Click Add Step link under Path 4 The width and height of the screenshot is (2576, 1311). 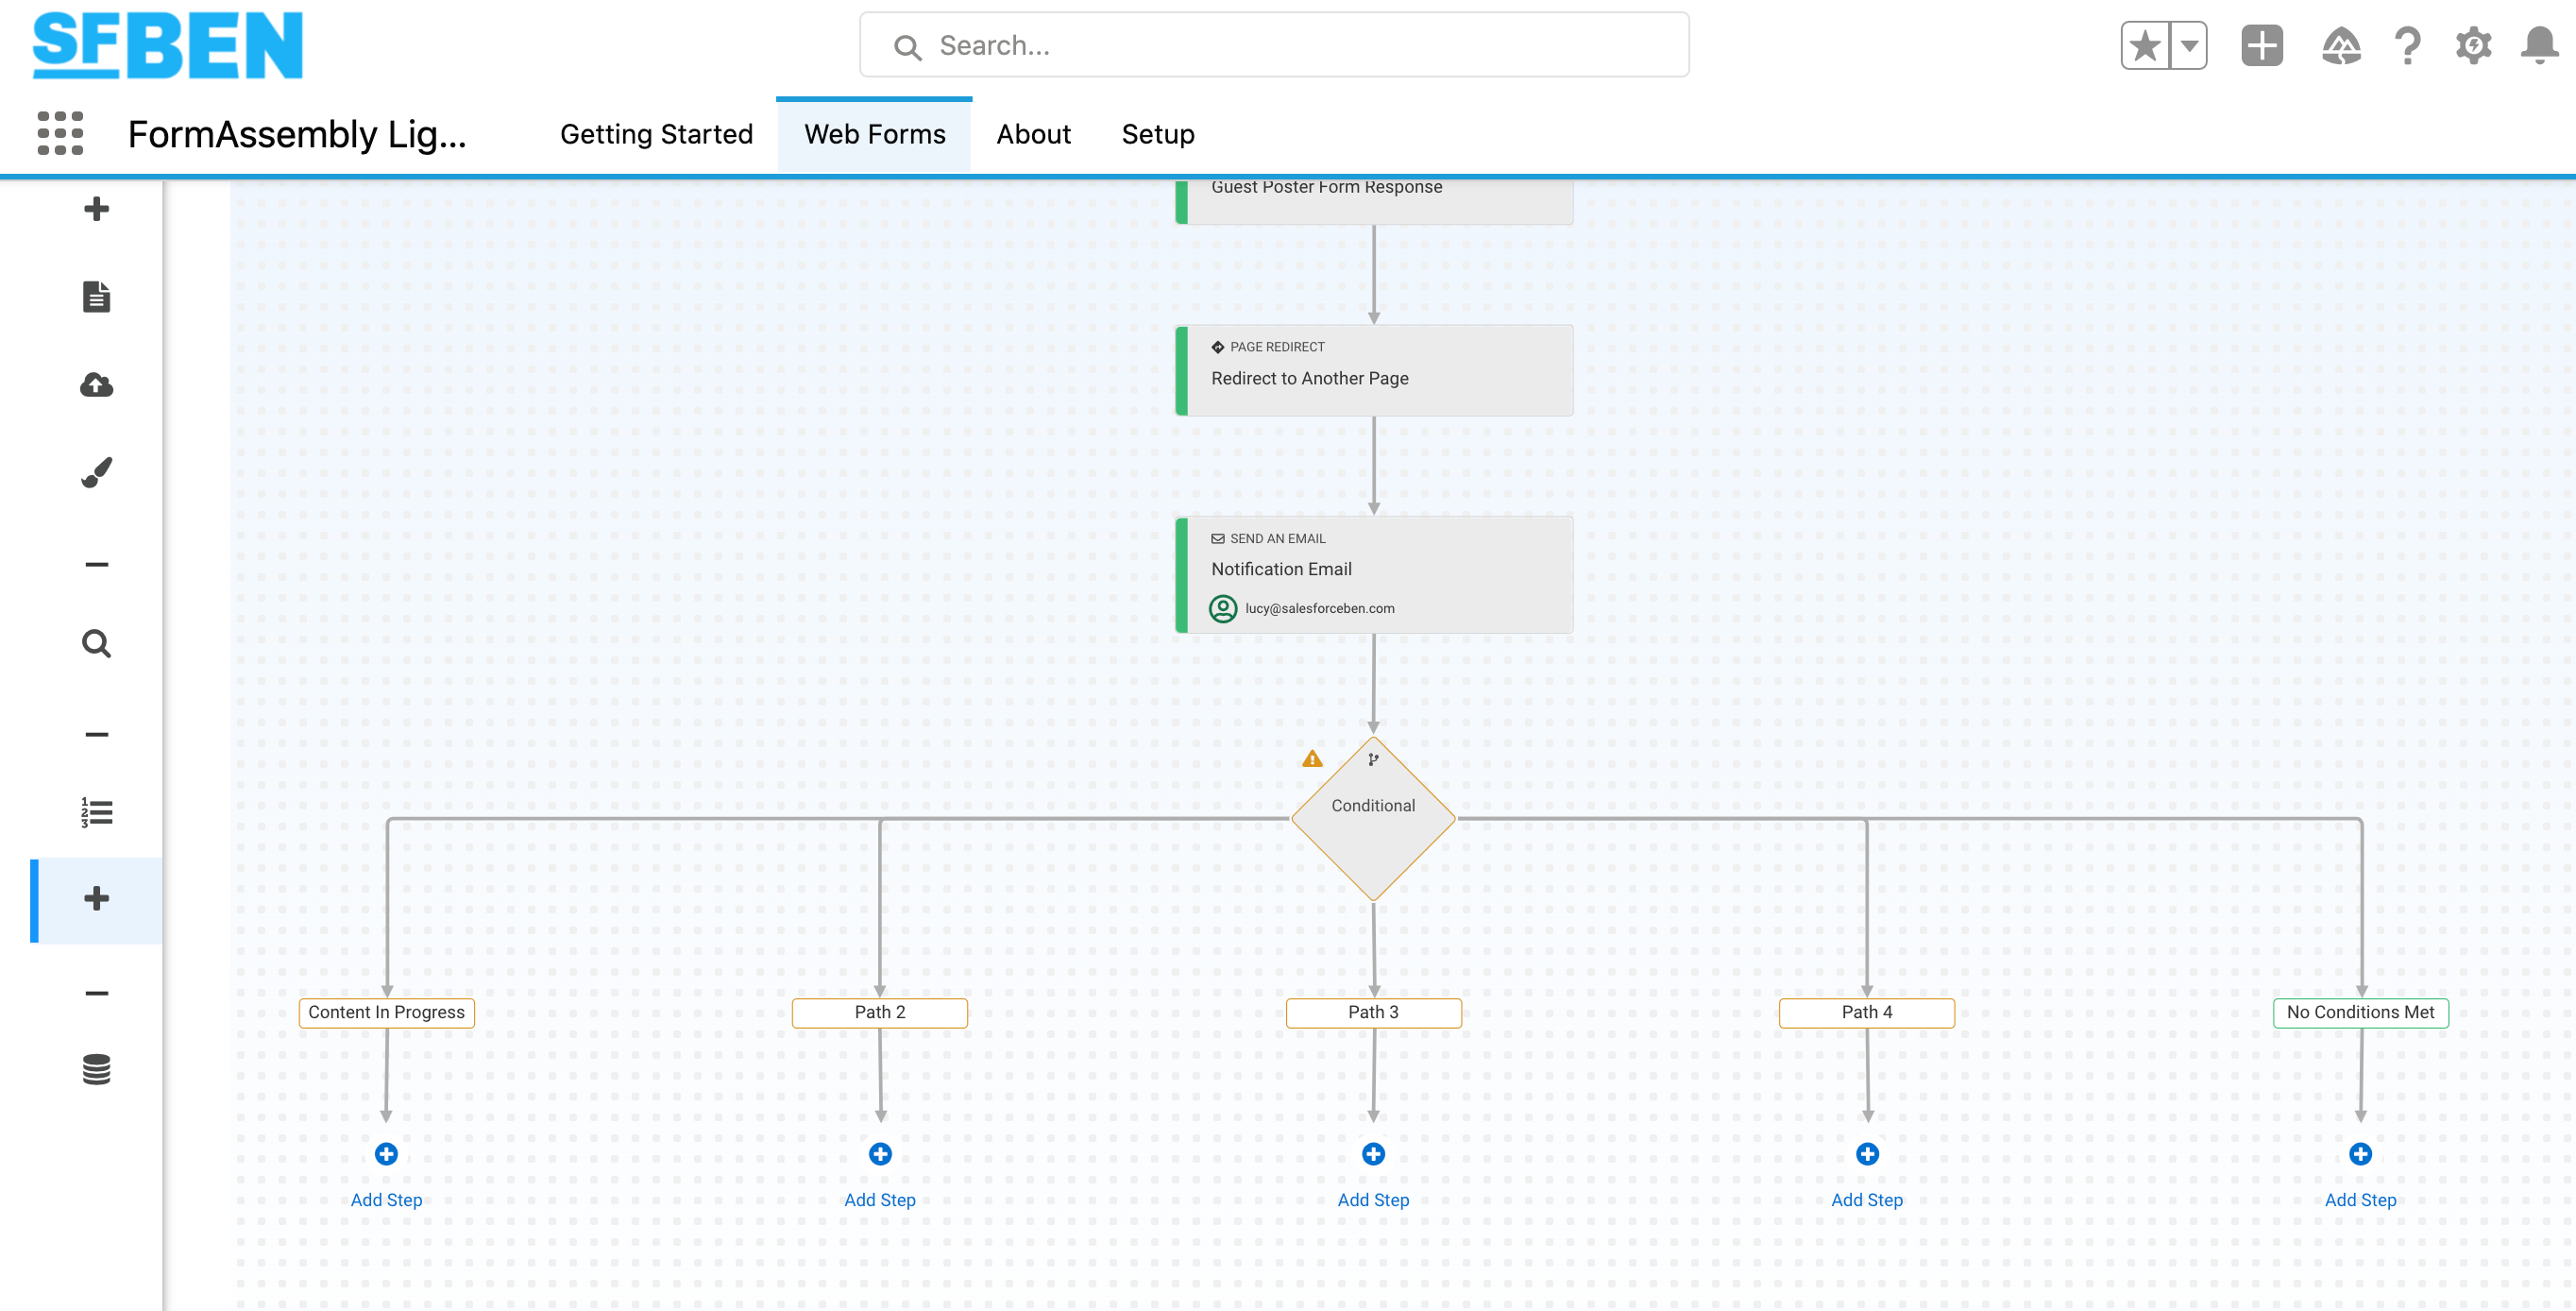pyautogui.click(x=1867, y=1200)
